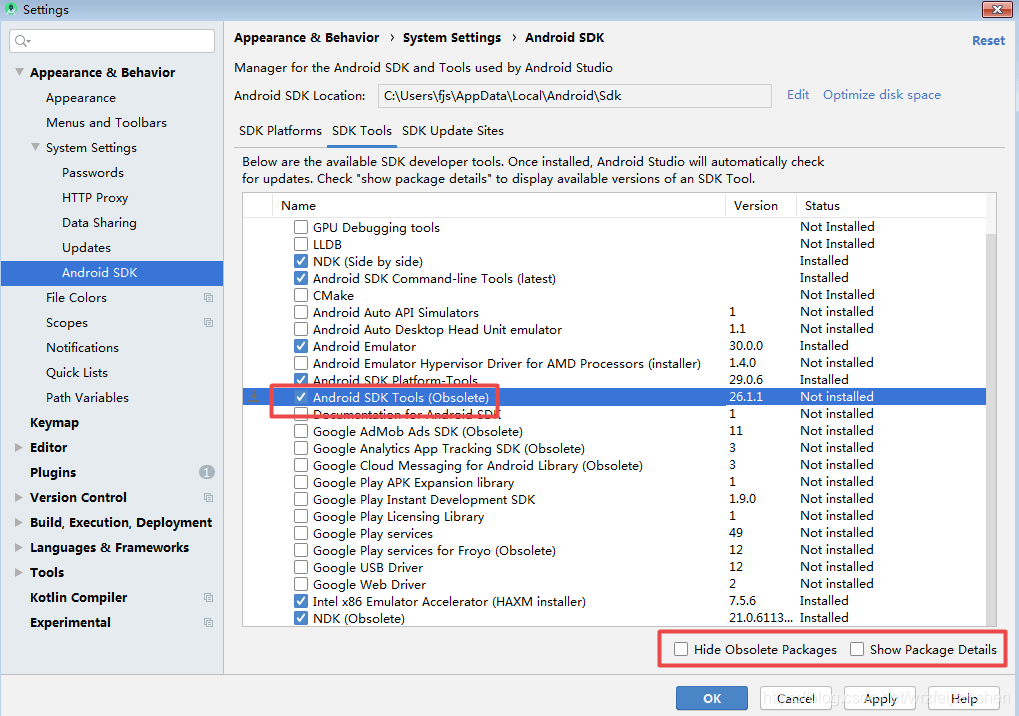This screenshot has height=716, width=1019.
Task: Select the SDK Tools tab
Action: [362, 131]
